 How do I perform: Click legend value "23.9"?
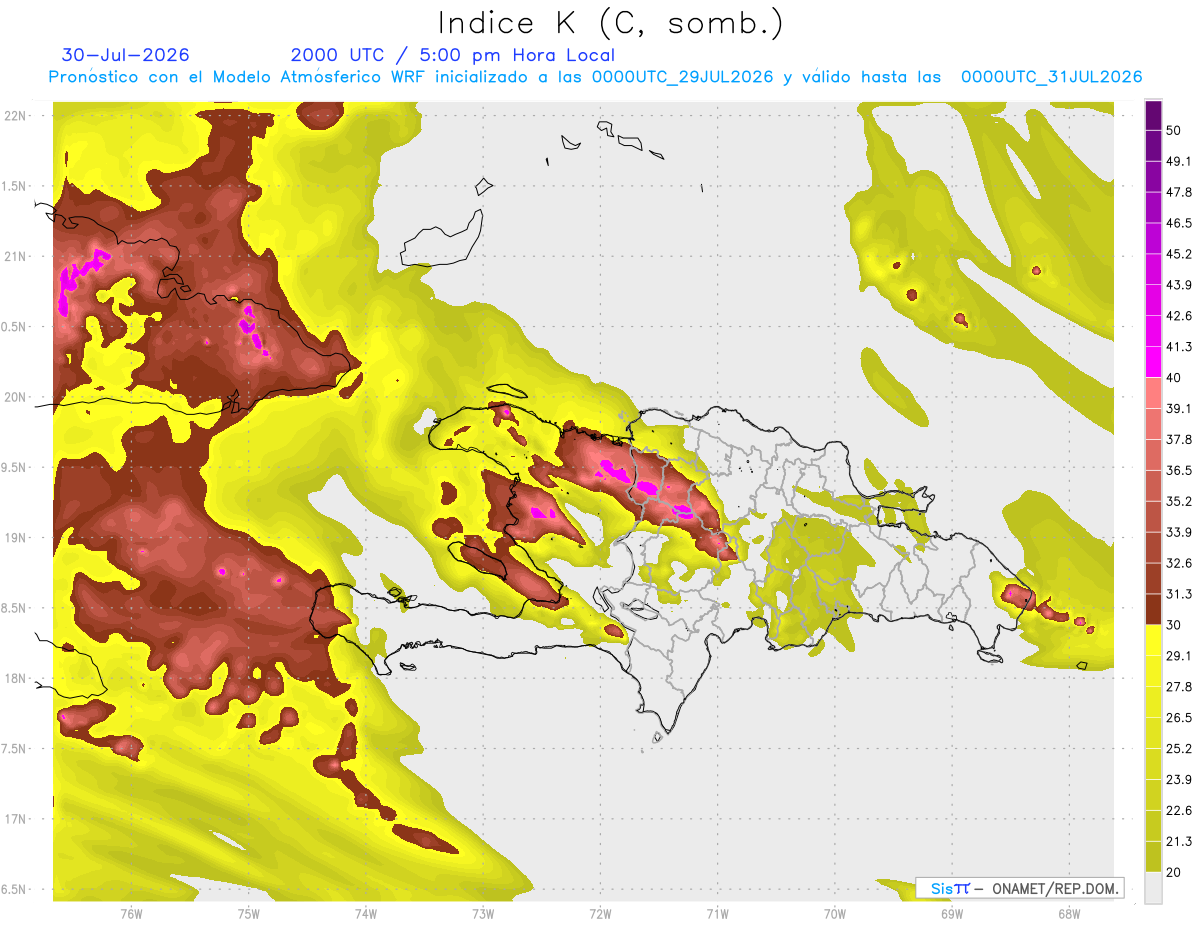tap(1179, 779)
